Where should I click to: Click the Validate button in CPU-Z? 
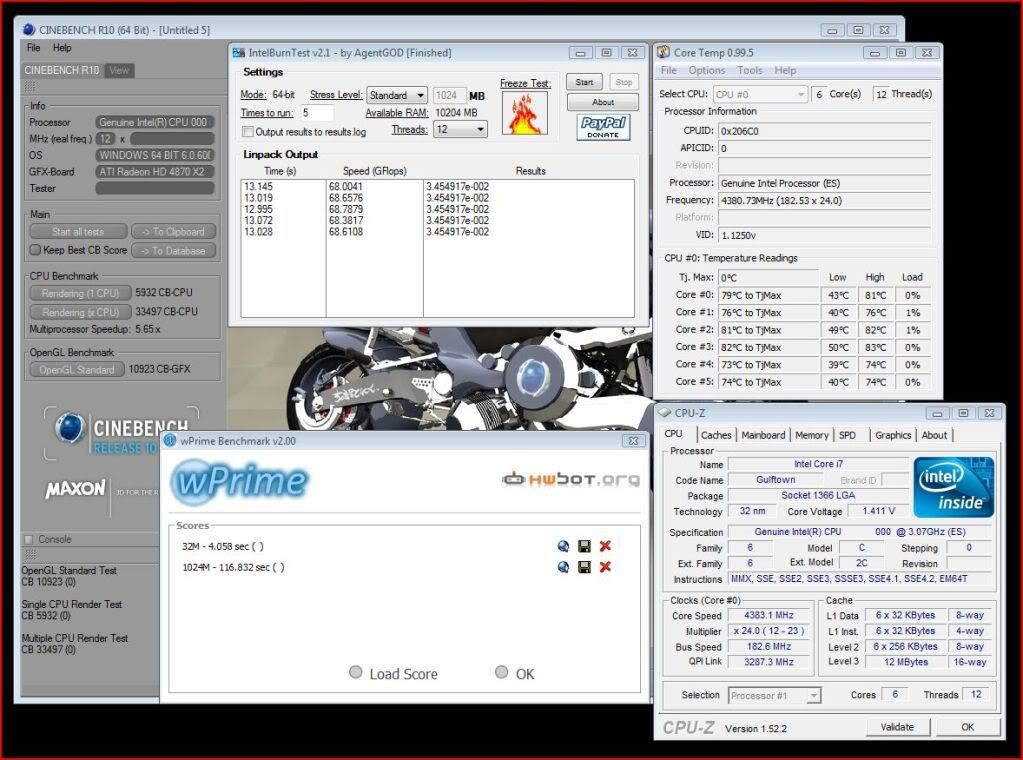pyautogui.click(x=897, y=727)
